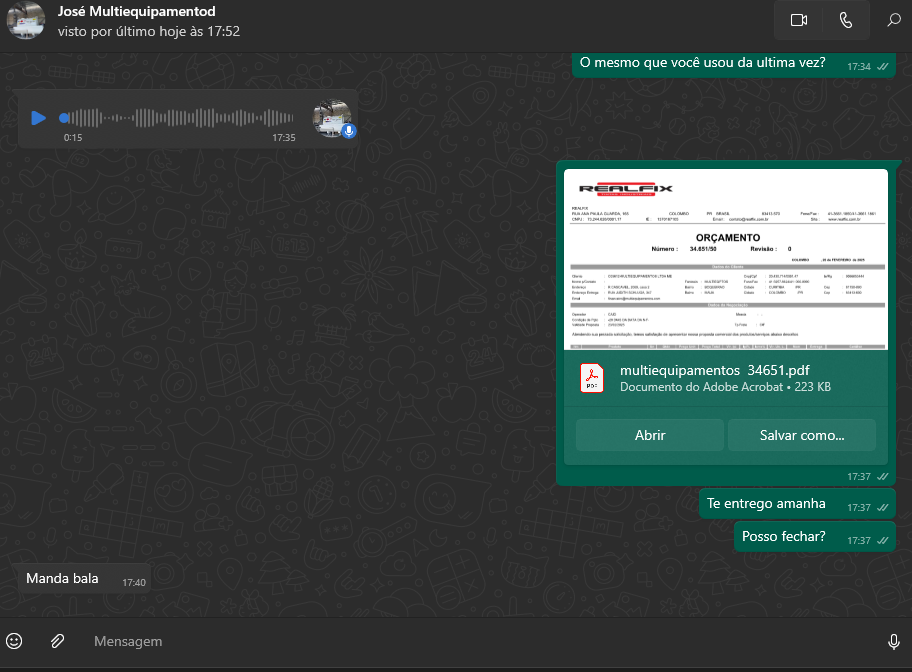Open José Multiequipamentod contact profile picture
This screenshot has width=912, height=672.
pyautogui.click(x=26, y=20)
